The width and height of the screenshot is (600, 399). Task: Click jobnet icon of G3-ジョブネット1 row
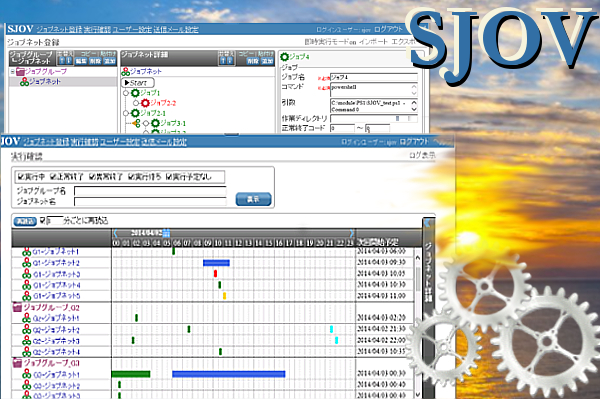point(26,374)
